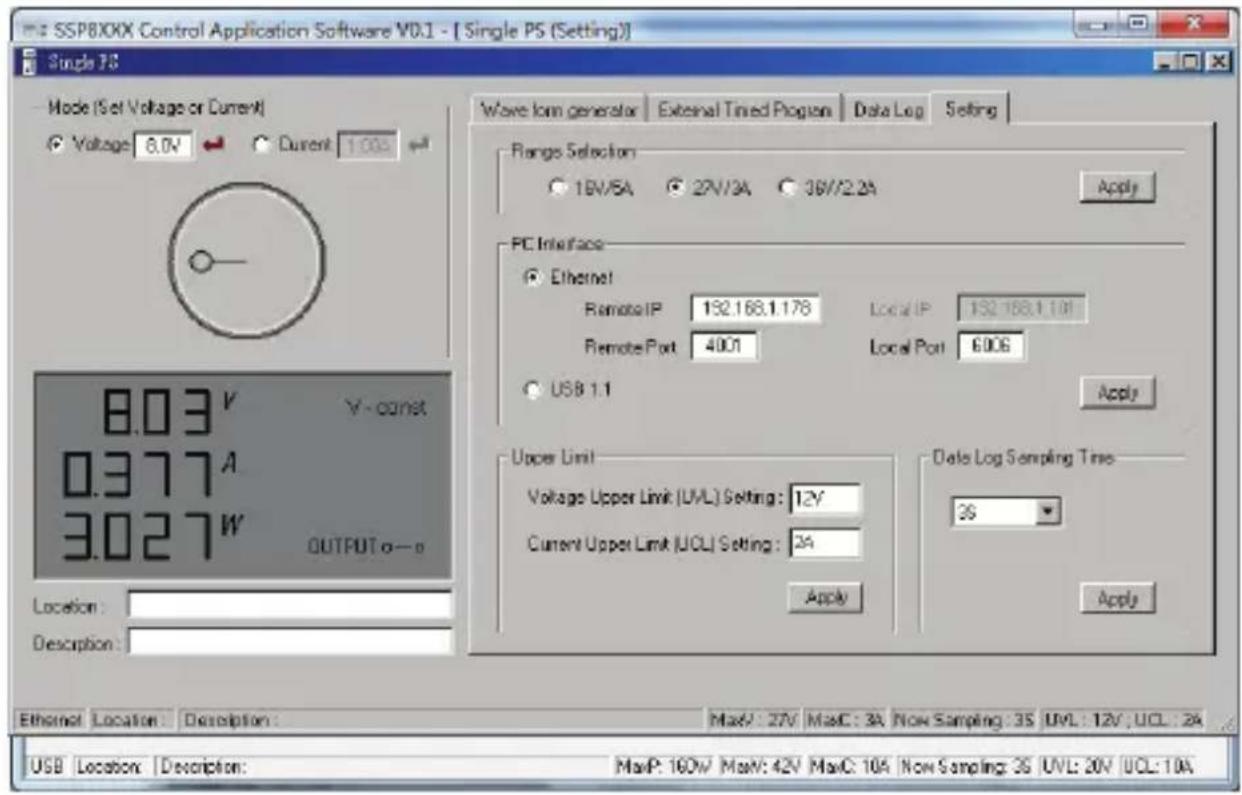Image resolution: width=1242 pixels, height=795 pixels.
Task: Click the Single PS window icon
Action: click(29, 61)
